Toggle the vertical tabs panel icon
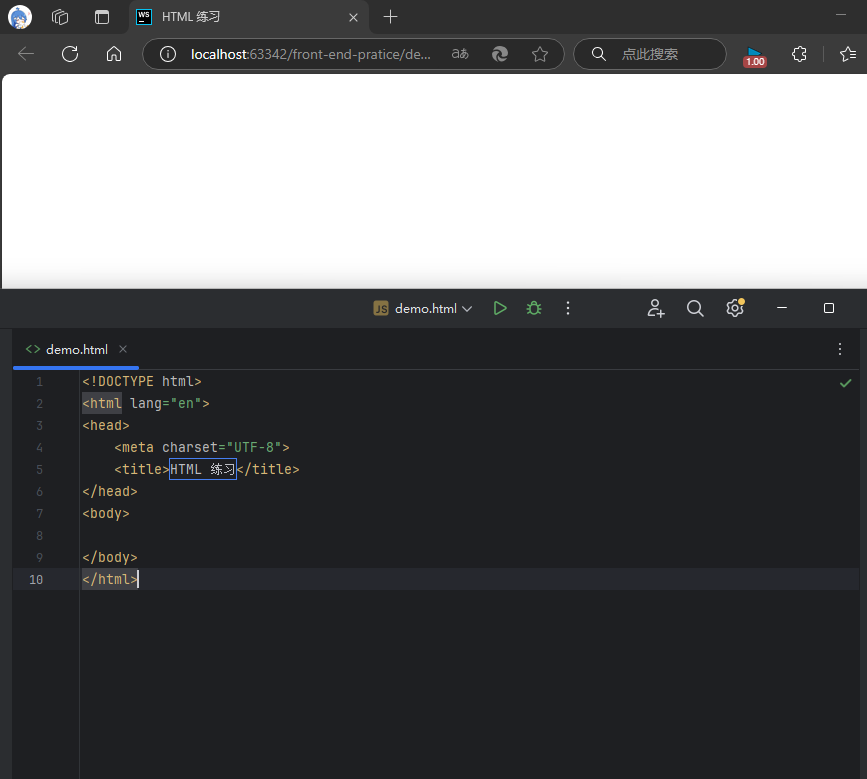The image size is (867, 779). 102,17
